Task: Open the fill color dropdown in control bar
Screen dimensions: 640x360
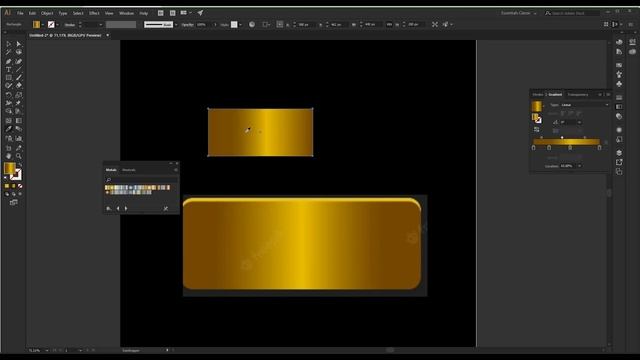Action: (x=42, y=24)
